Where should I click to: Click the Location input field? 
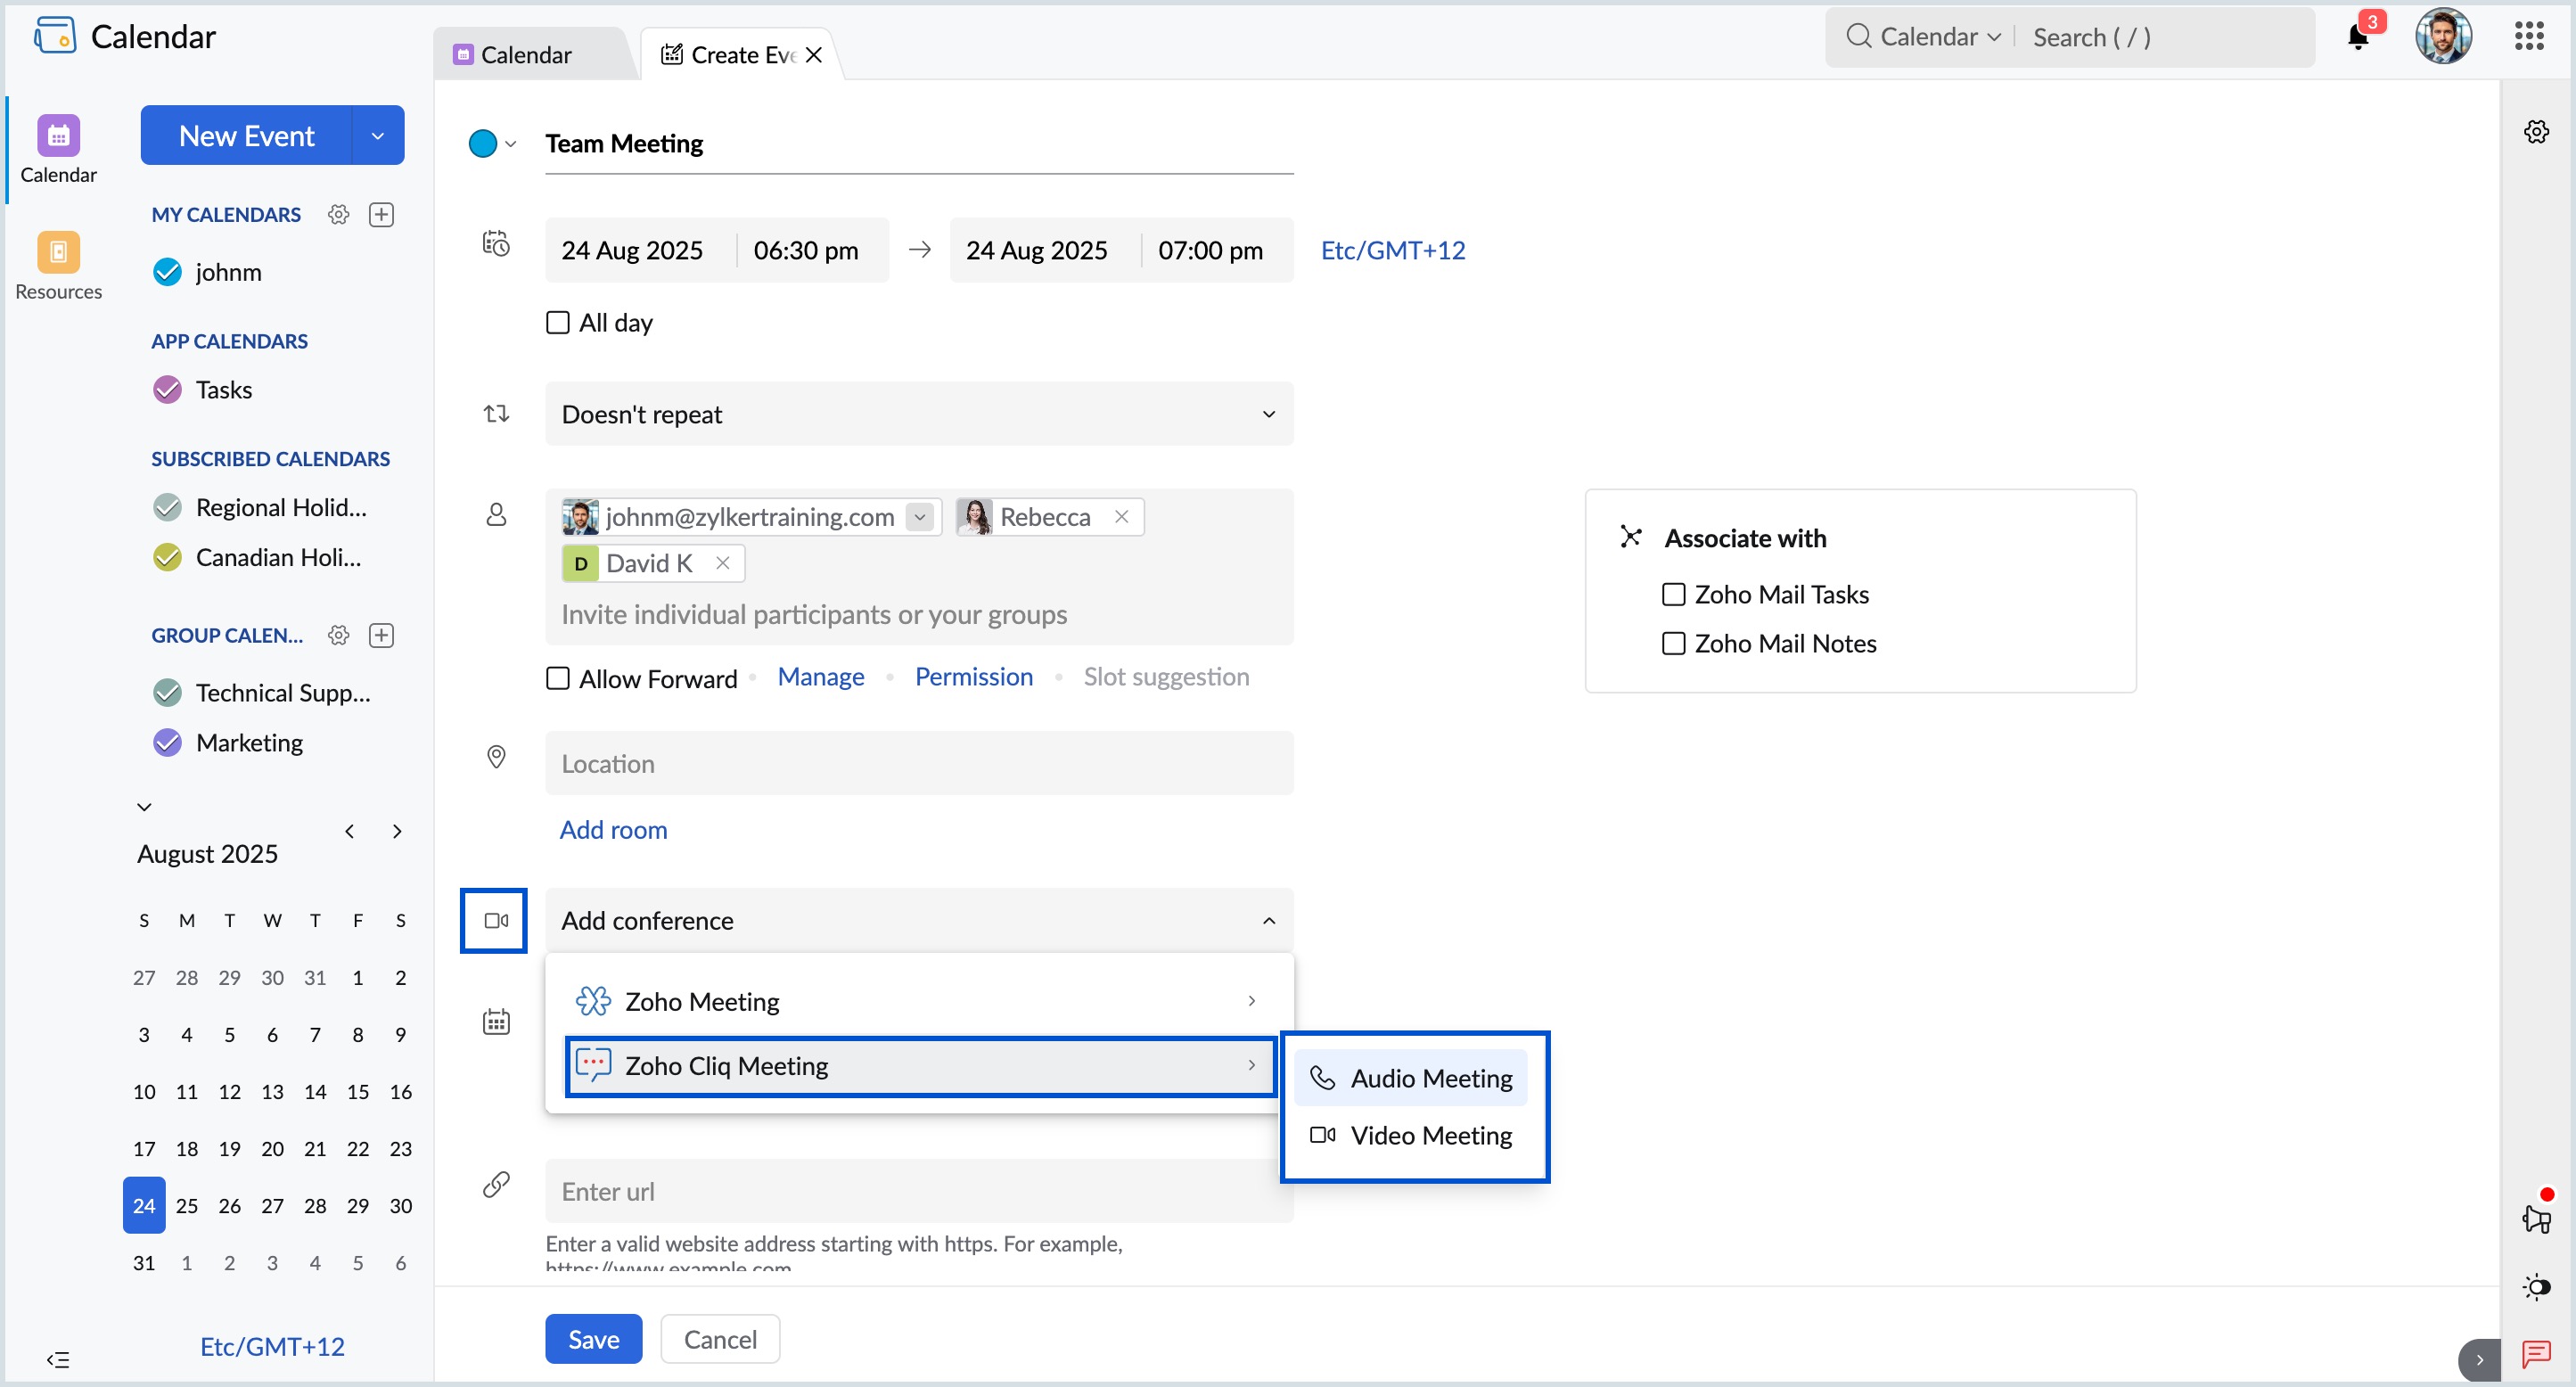[918, 764]
